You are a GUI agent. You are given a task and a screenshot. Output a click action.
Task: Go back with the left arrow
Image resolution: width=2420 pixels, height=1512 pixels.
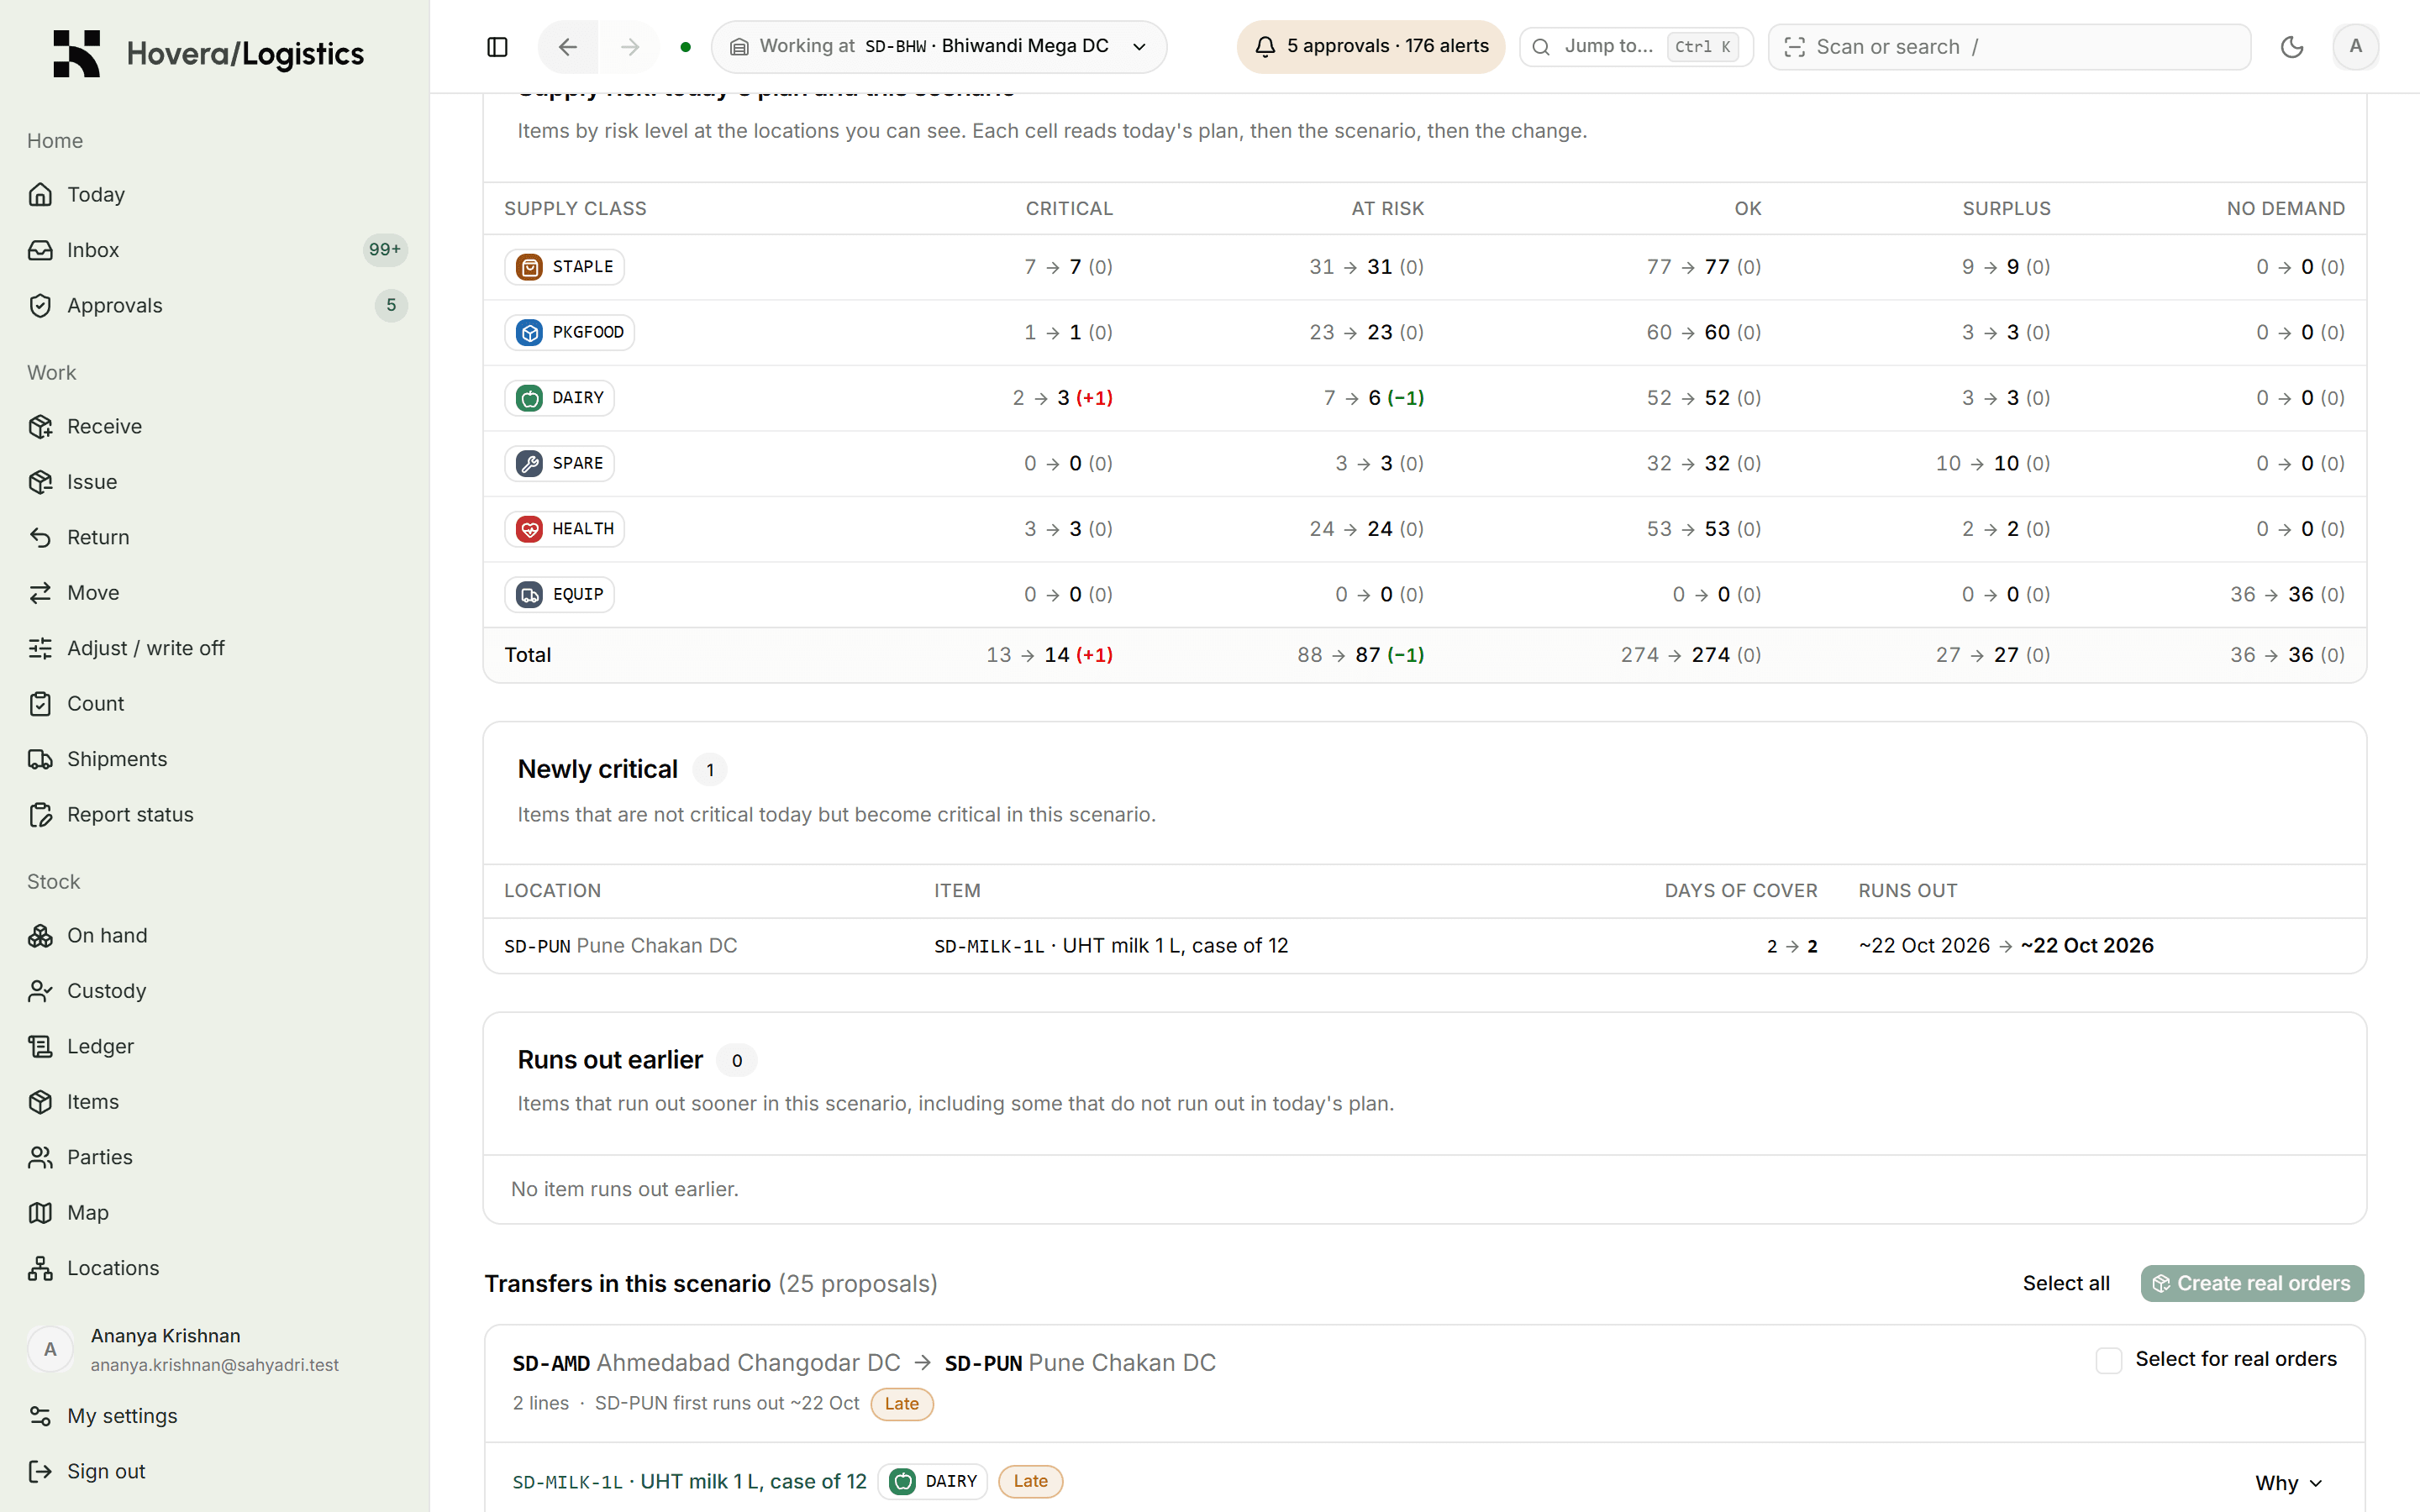[x=568, y=47]
